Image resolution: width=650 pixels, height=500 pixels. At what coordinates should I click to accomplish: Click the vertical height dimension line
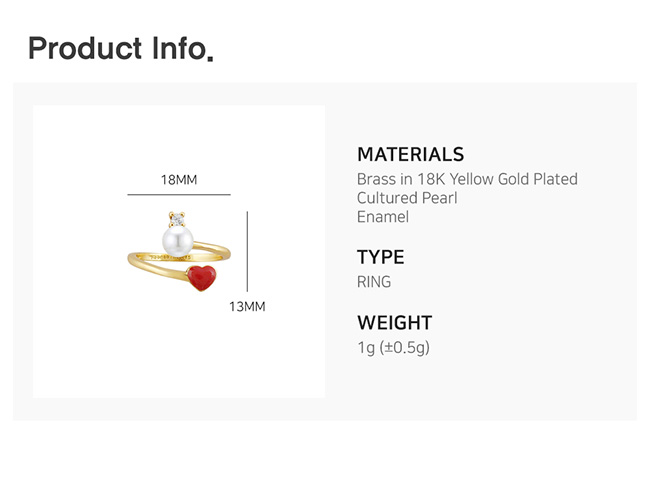point(247,251)
